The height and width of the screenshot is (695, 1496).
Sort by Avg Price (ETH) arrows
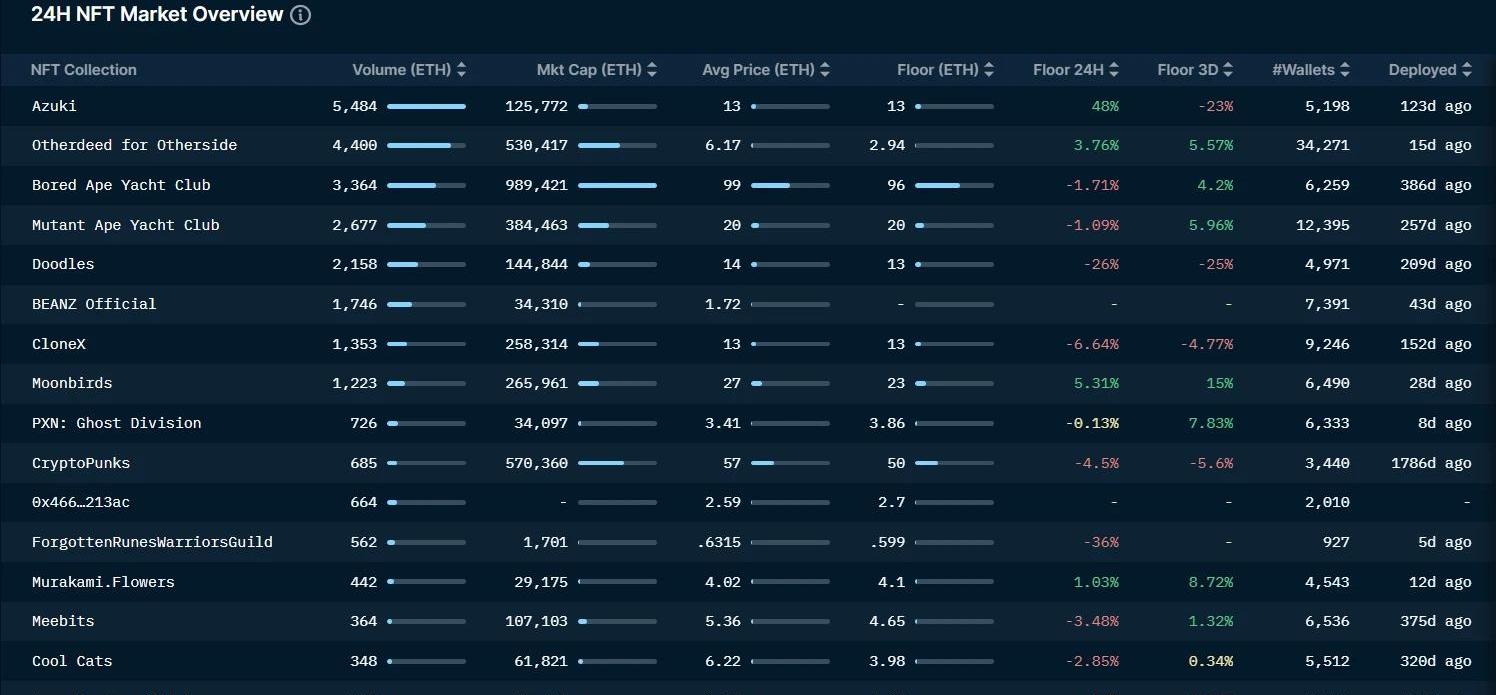825,70
